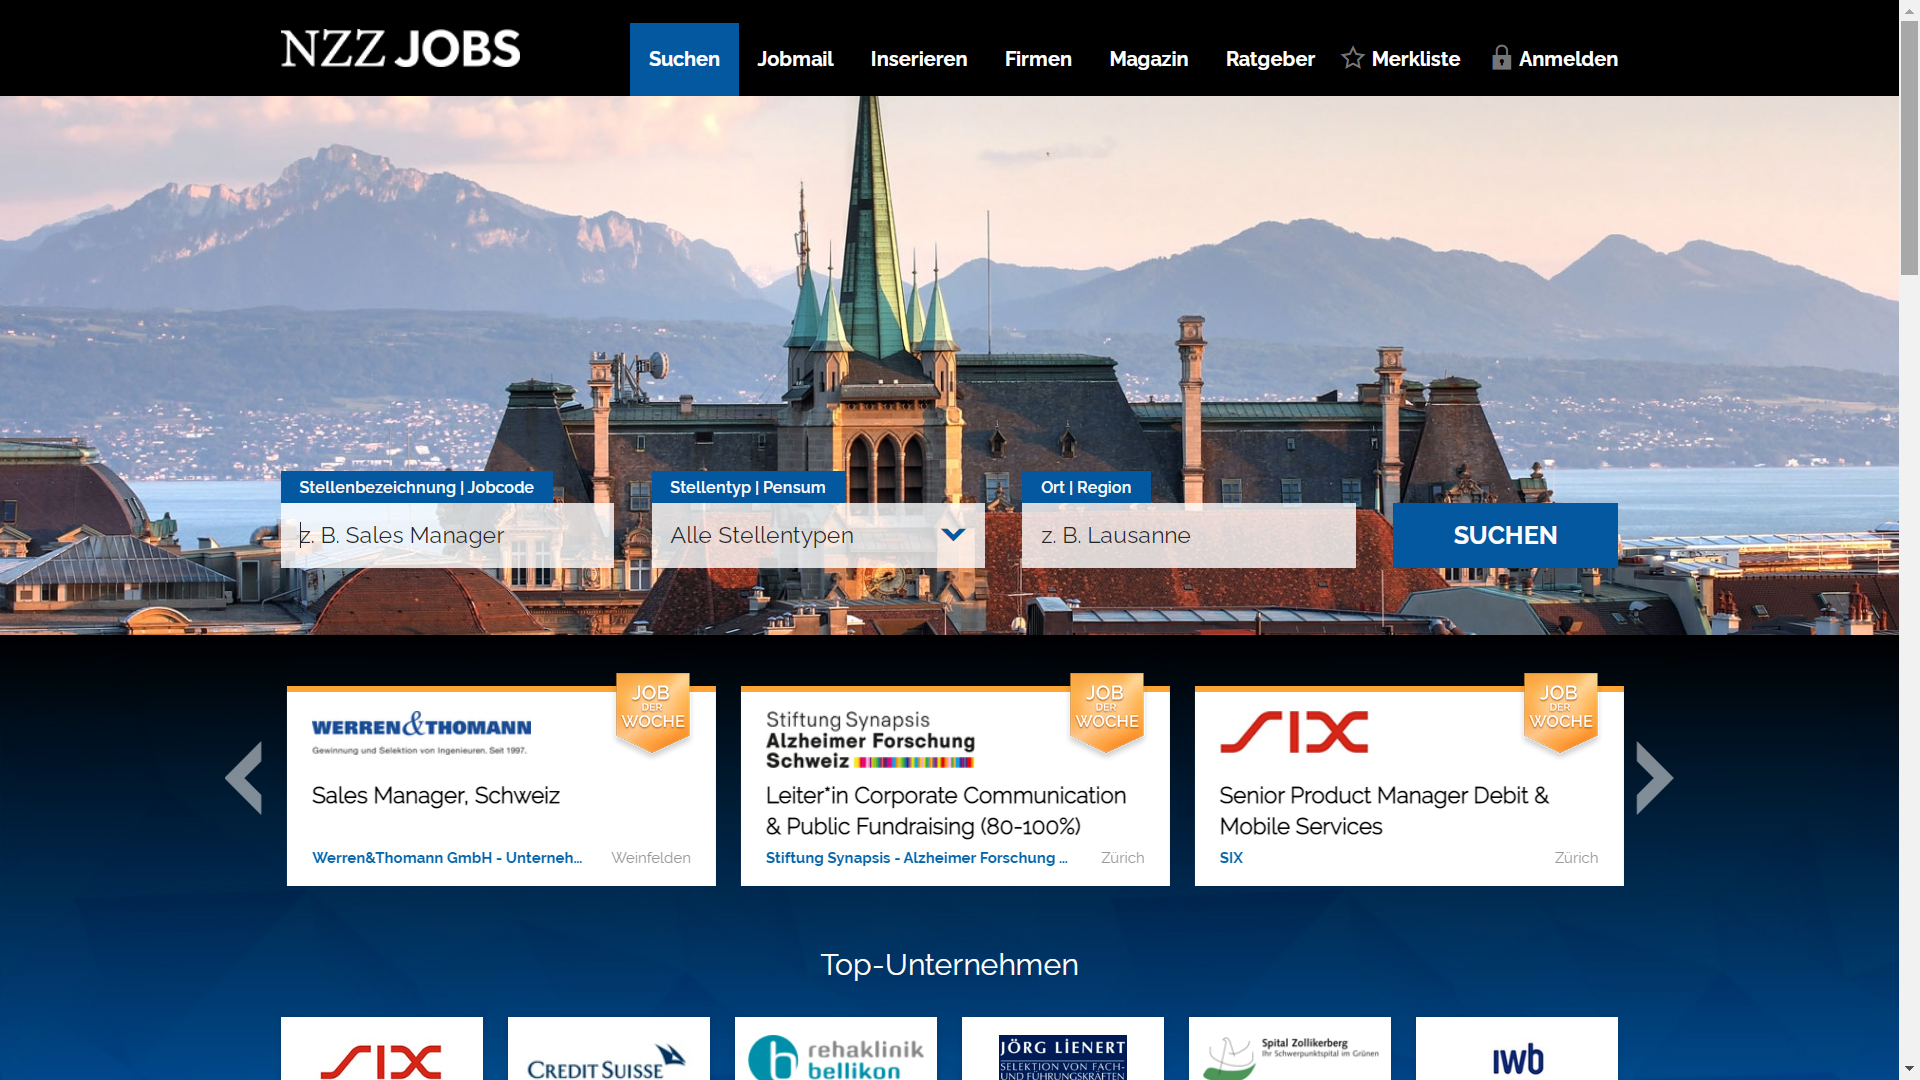The width and height of the screenshot is (1920, 1080).
Task: Open Merkliste link in header
Action: coord(1416,59)
